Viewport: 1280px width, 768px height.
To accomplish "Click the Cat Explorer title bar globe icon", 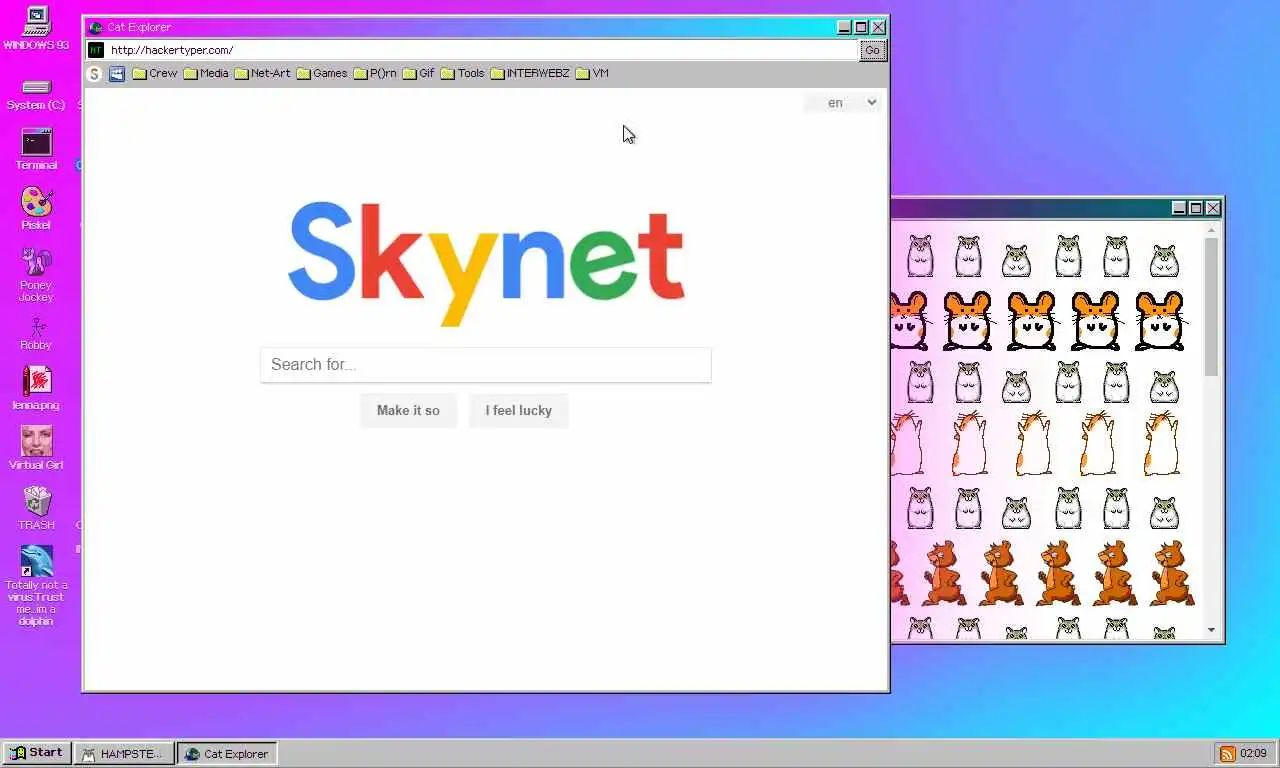I will click(96, 27).
